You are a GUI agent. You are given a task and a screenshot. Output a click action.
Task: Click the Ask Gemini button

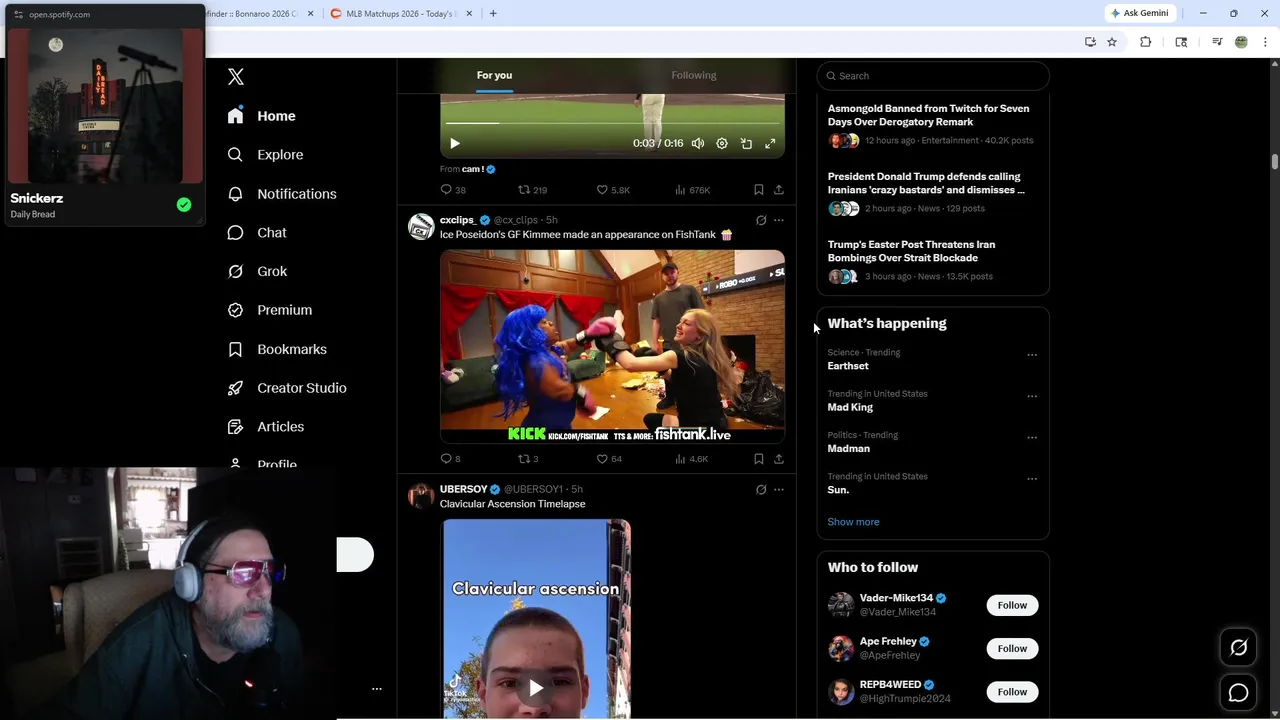point(1140,13)
